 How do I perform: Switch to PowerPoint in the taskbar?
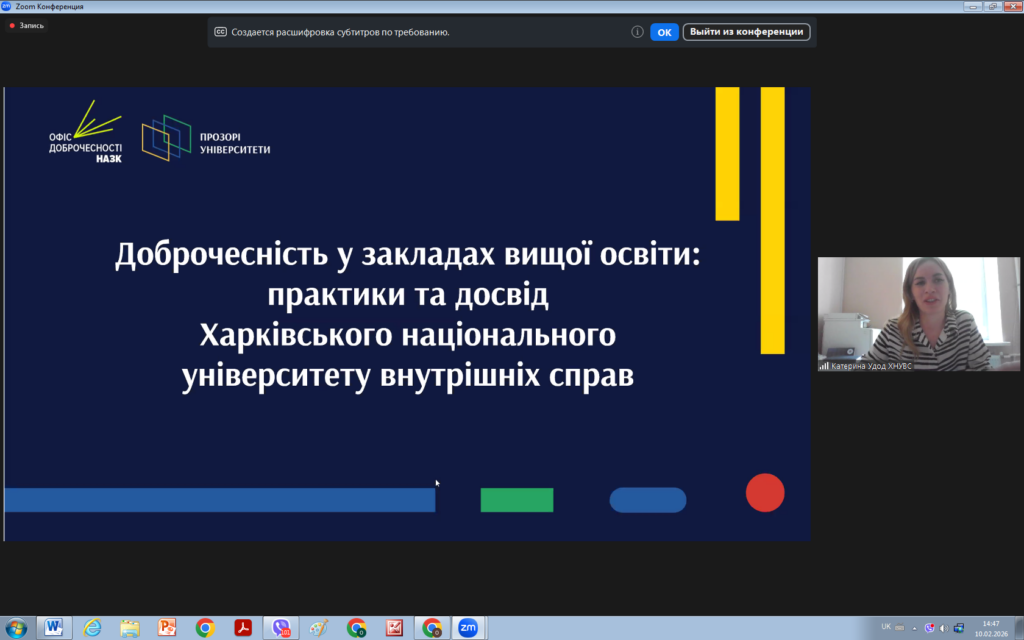tap(167, 627)
